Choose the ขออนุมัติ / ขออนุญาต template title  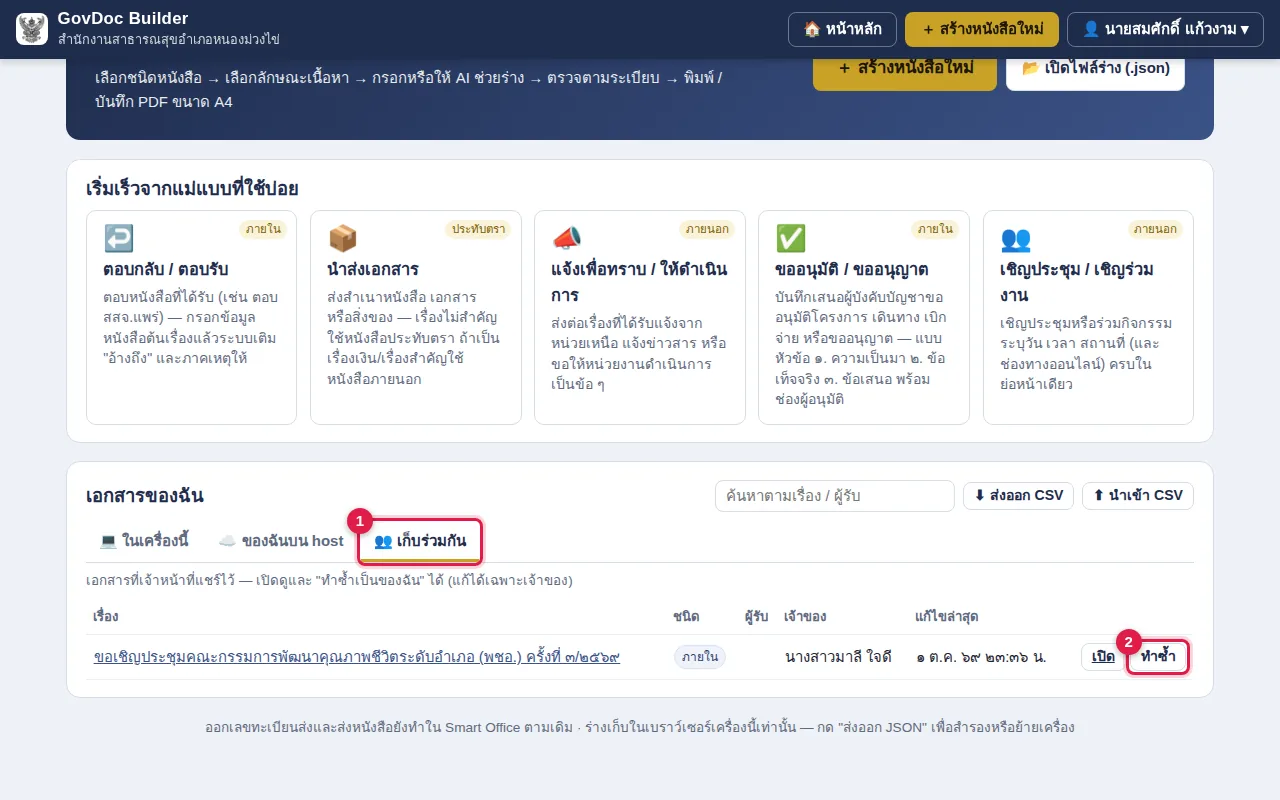(852, 269)
